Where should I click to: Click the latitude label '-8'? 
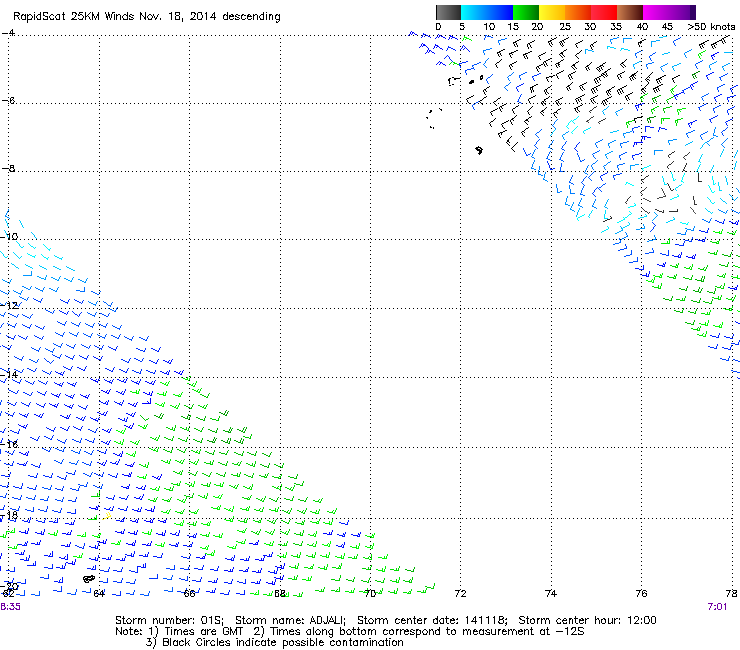click(x=8, y=169)
